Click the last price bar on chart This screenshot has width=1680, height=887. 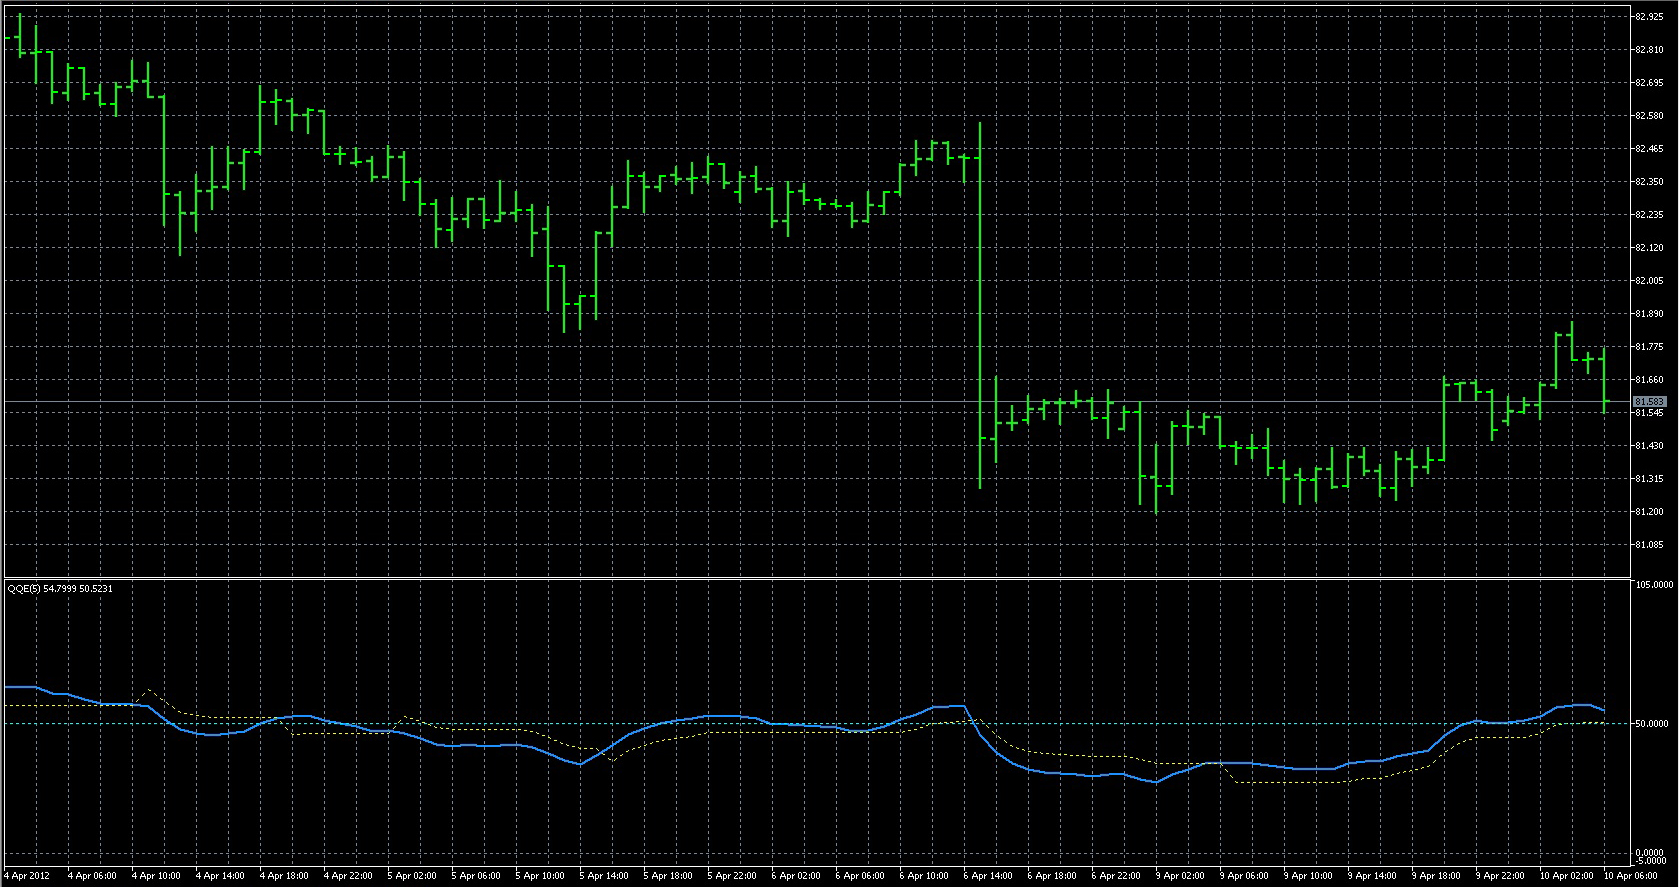click(x=1604, y=380)
